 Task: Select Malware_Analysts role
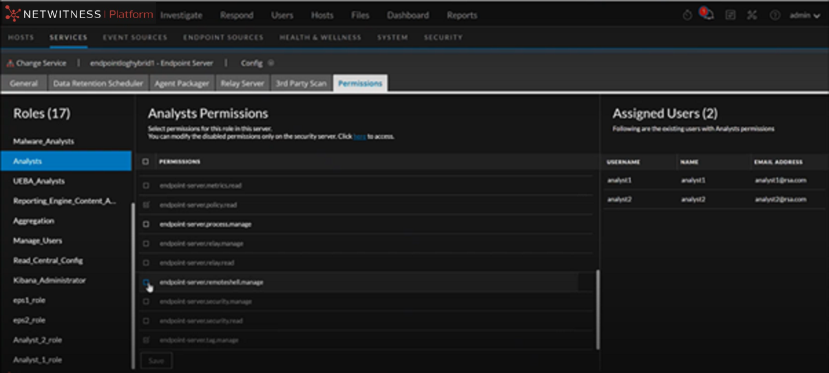point(43,142)
